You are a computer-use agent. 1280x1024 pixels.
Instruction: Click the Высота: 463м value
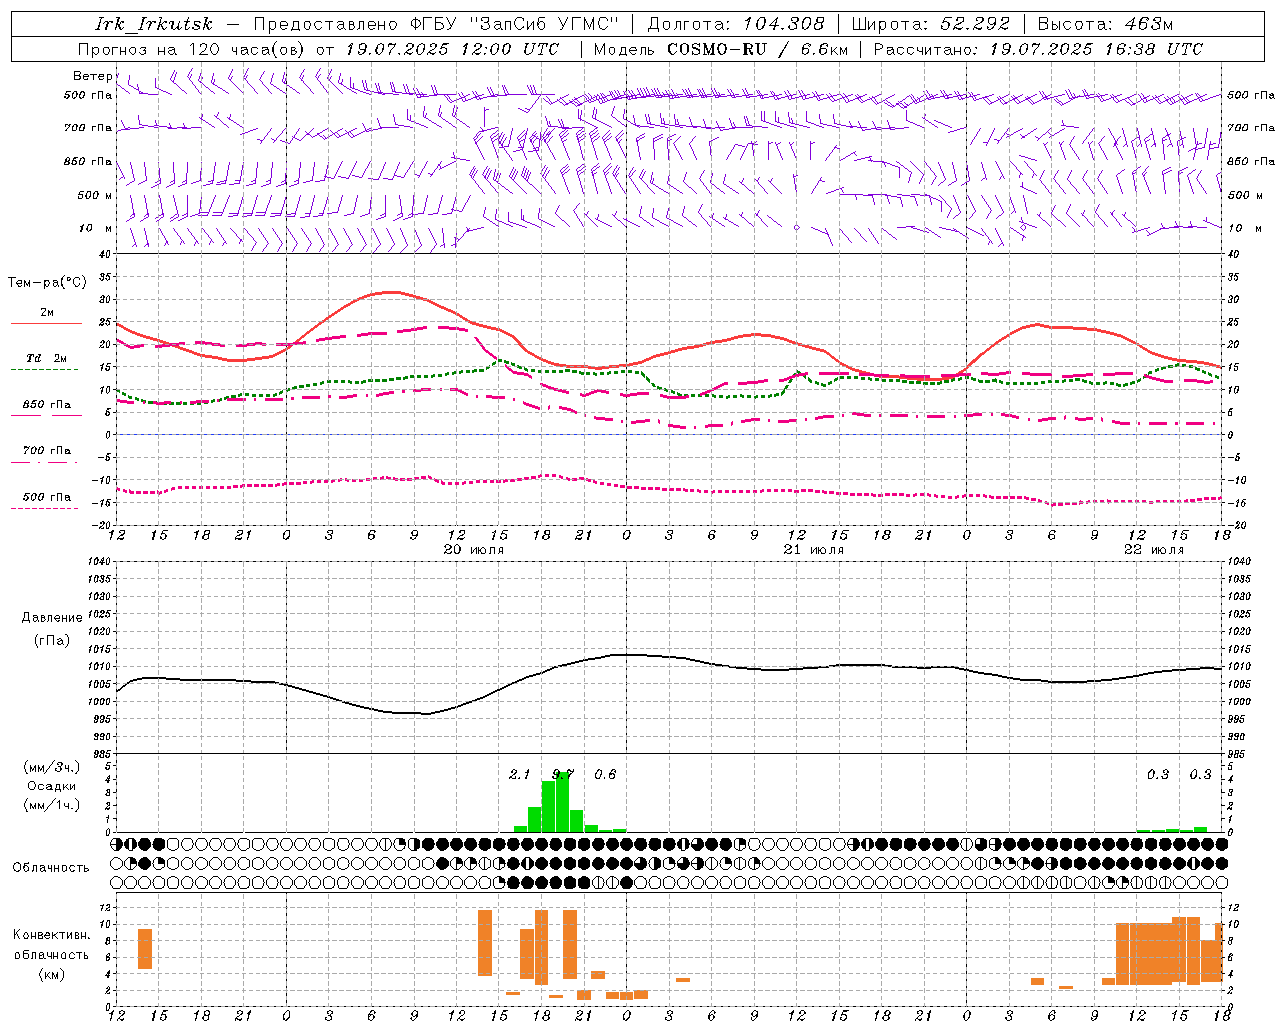click(1105, 24)
